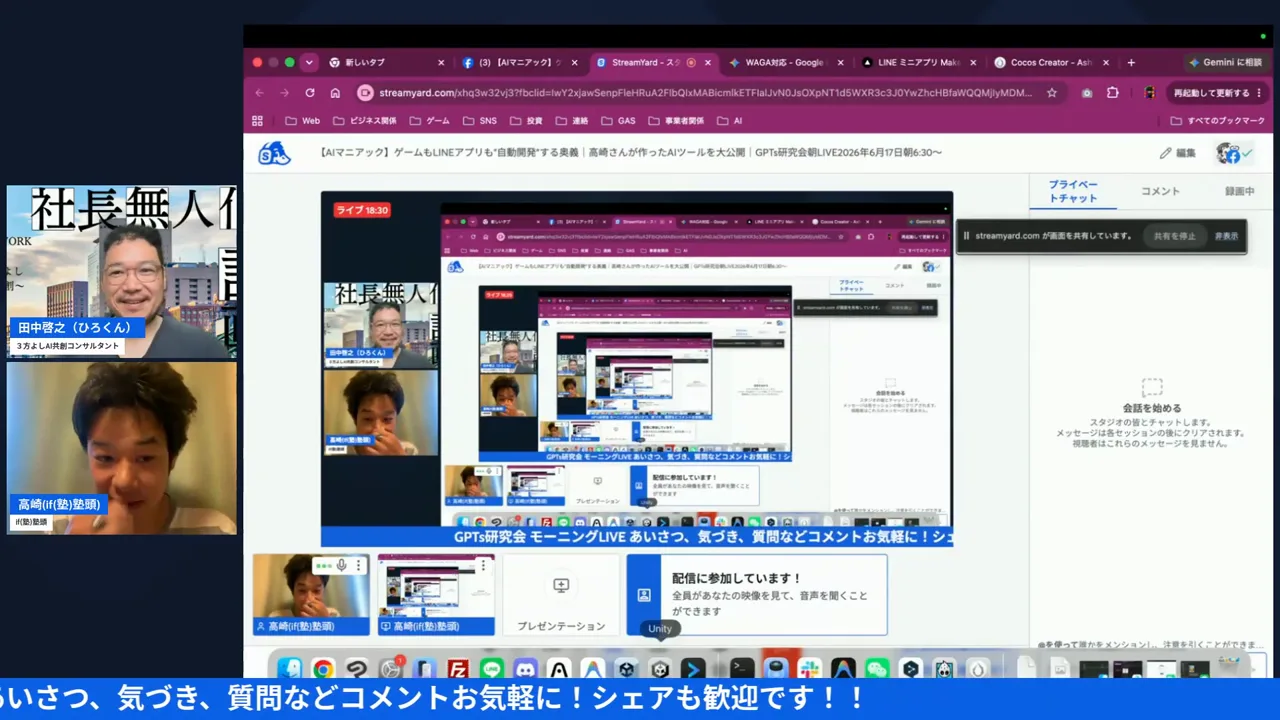The image size is (1280, 720).
Task: Open the GAS bookmarks folder
Action: pyautogui.click(x=618, y=120)
